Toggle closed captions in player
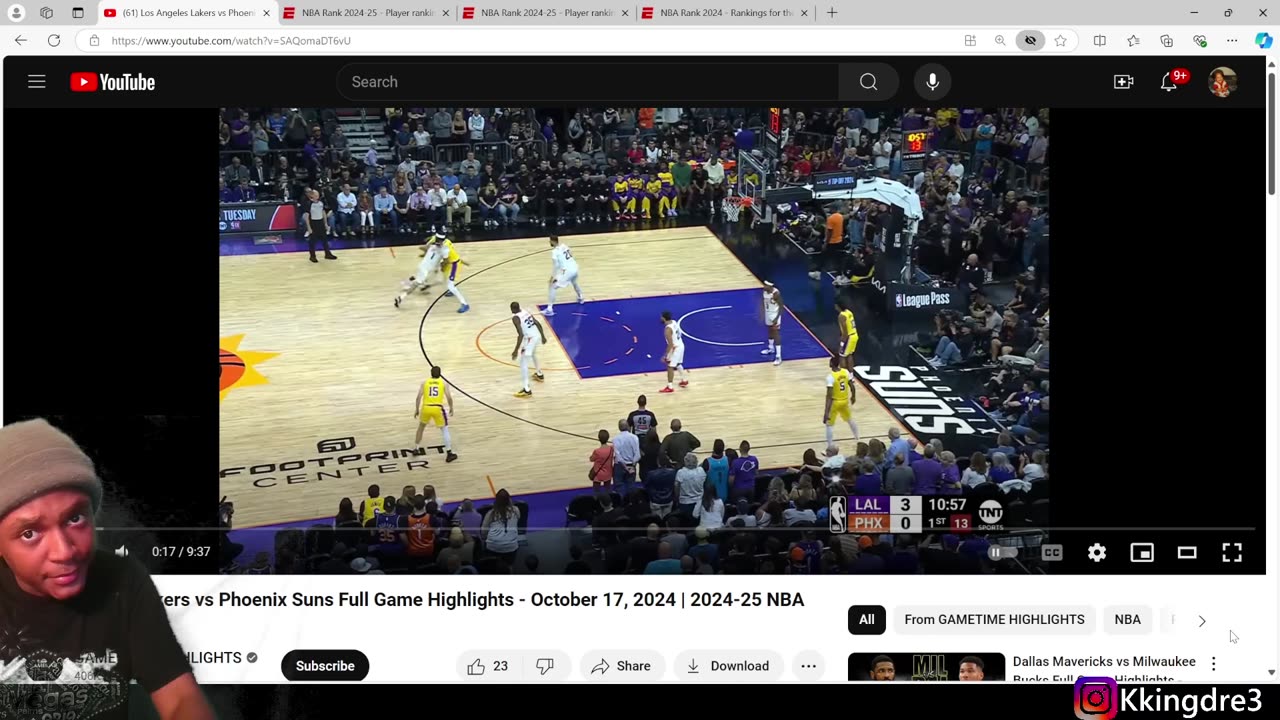1280x720 pixels. [1051, 552]
